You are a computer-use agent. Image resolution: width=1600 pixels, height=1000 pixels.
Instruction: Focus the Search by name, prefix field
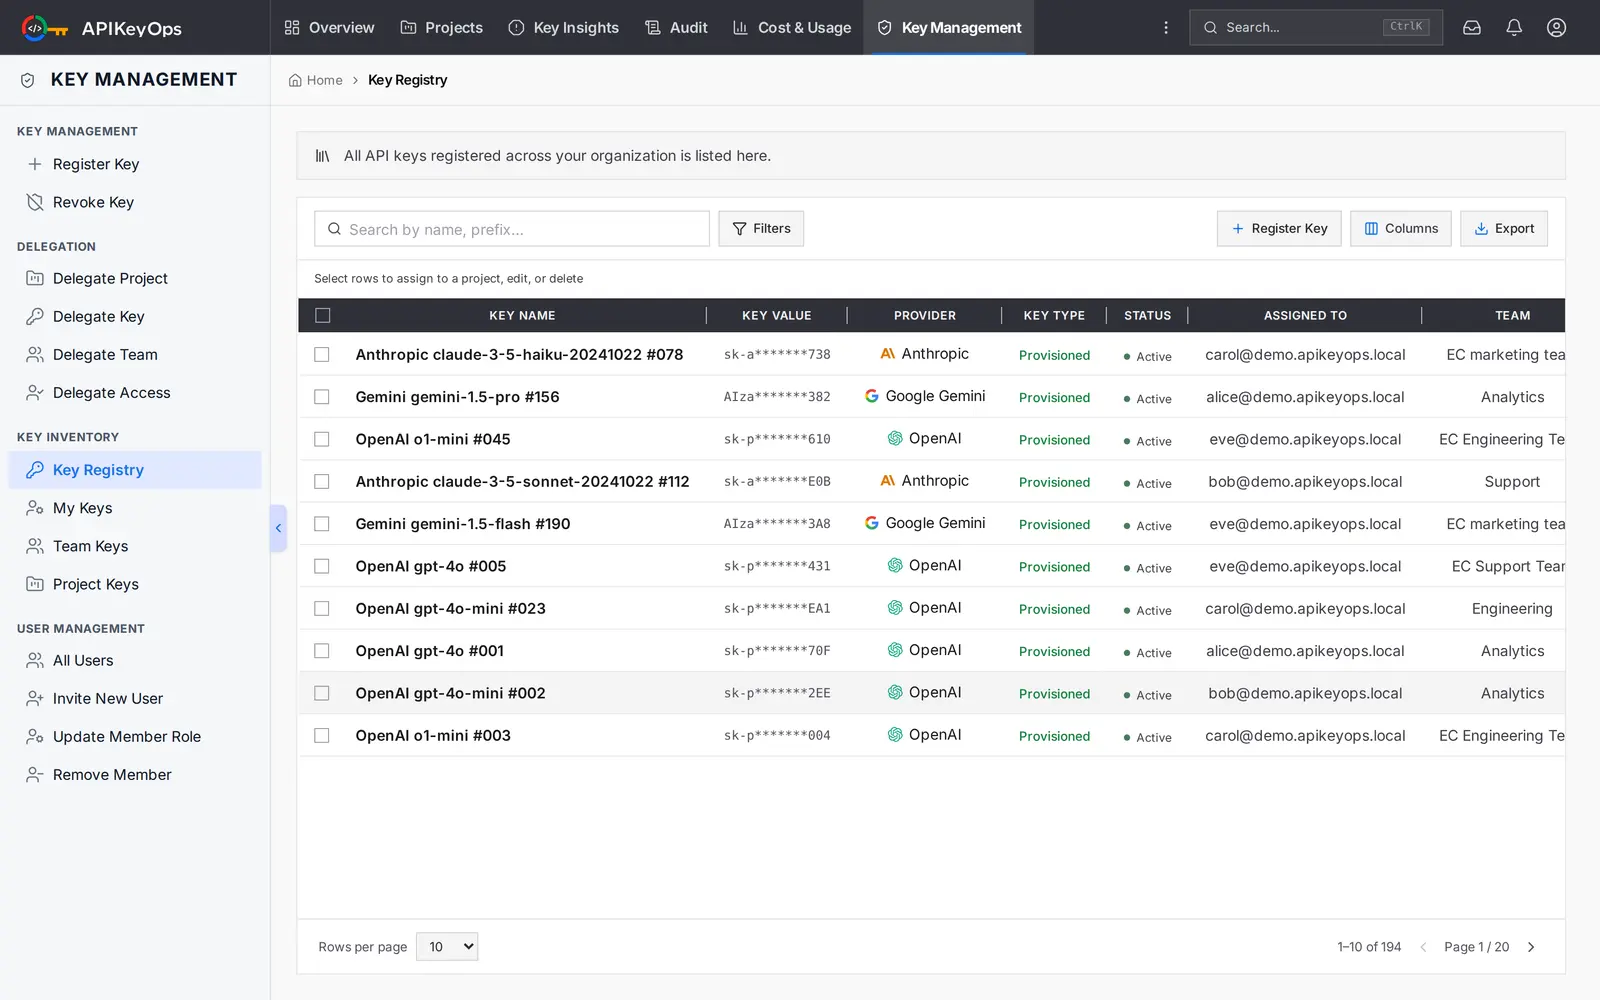[512, 228]
